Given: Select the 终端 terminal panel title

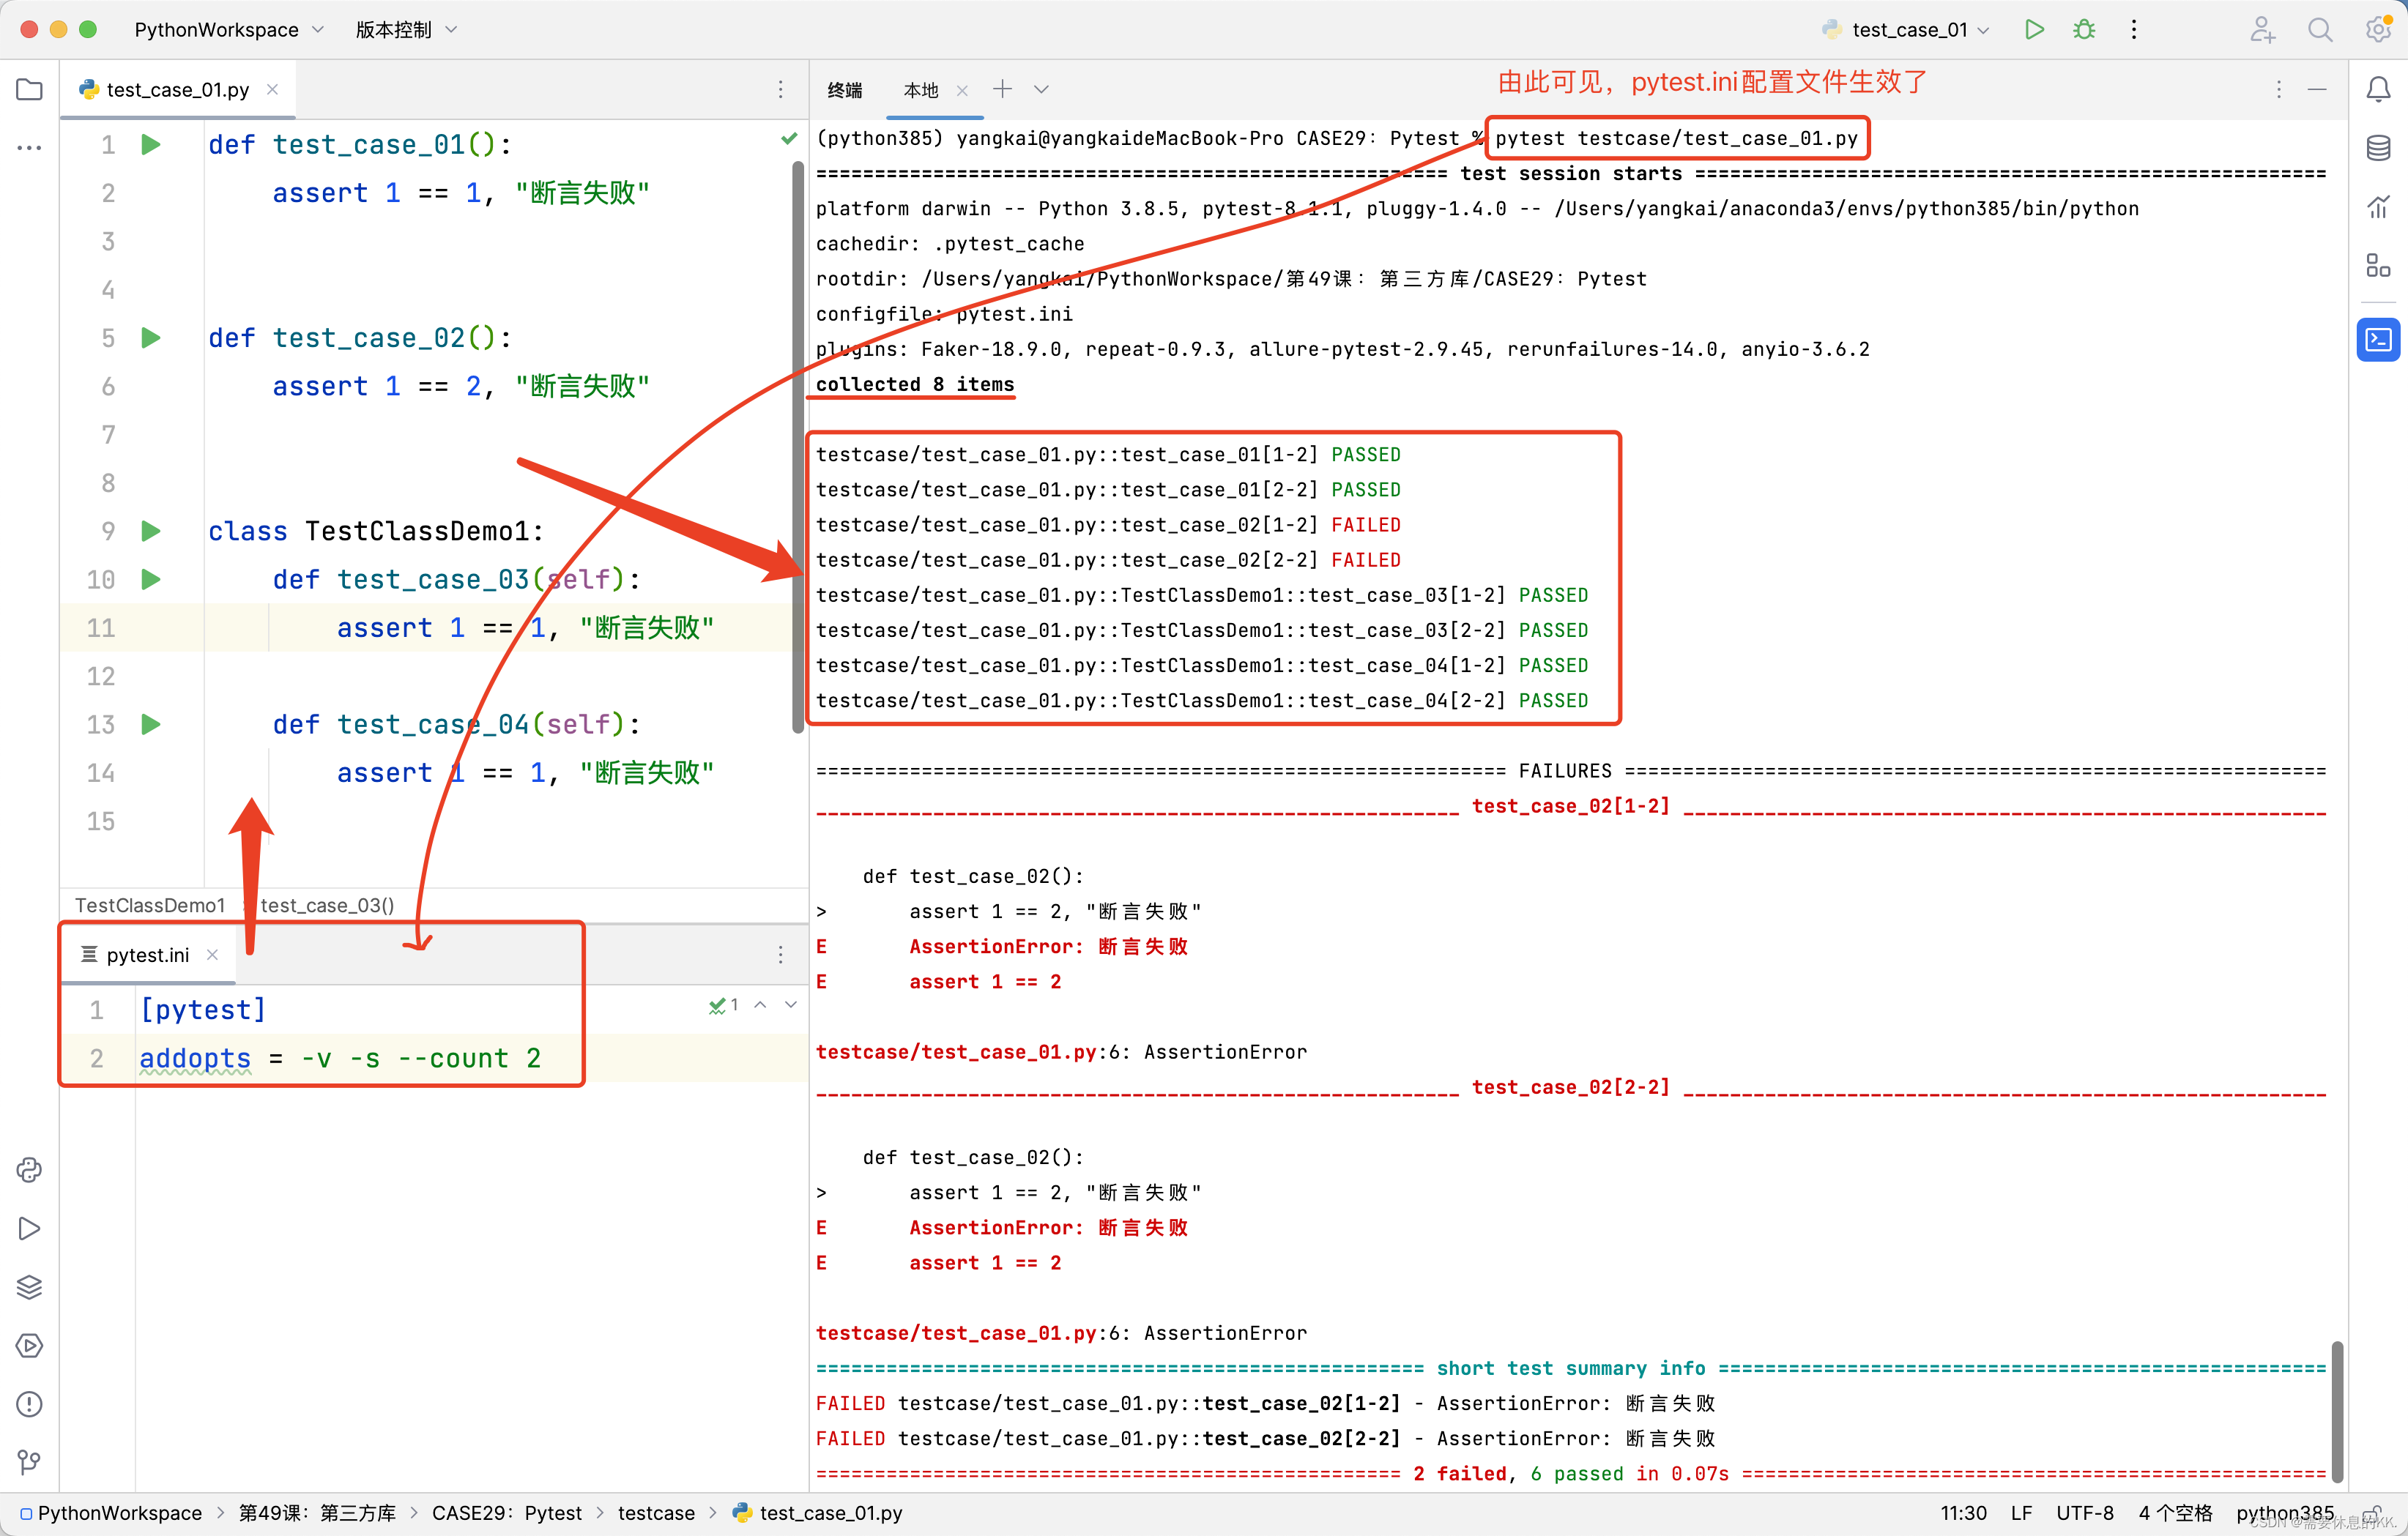Looking at the screenshot, I should (x=845, y=90).
